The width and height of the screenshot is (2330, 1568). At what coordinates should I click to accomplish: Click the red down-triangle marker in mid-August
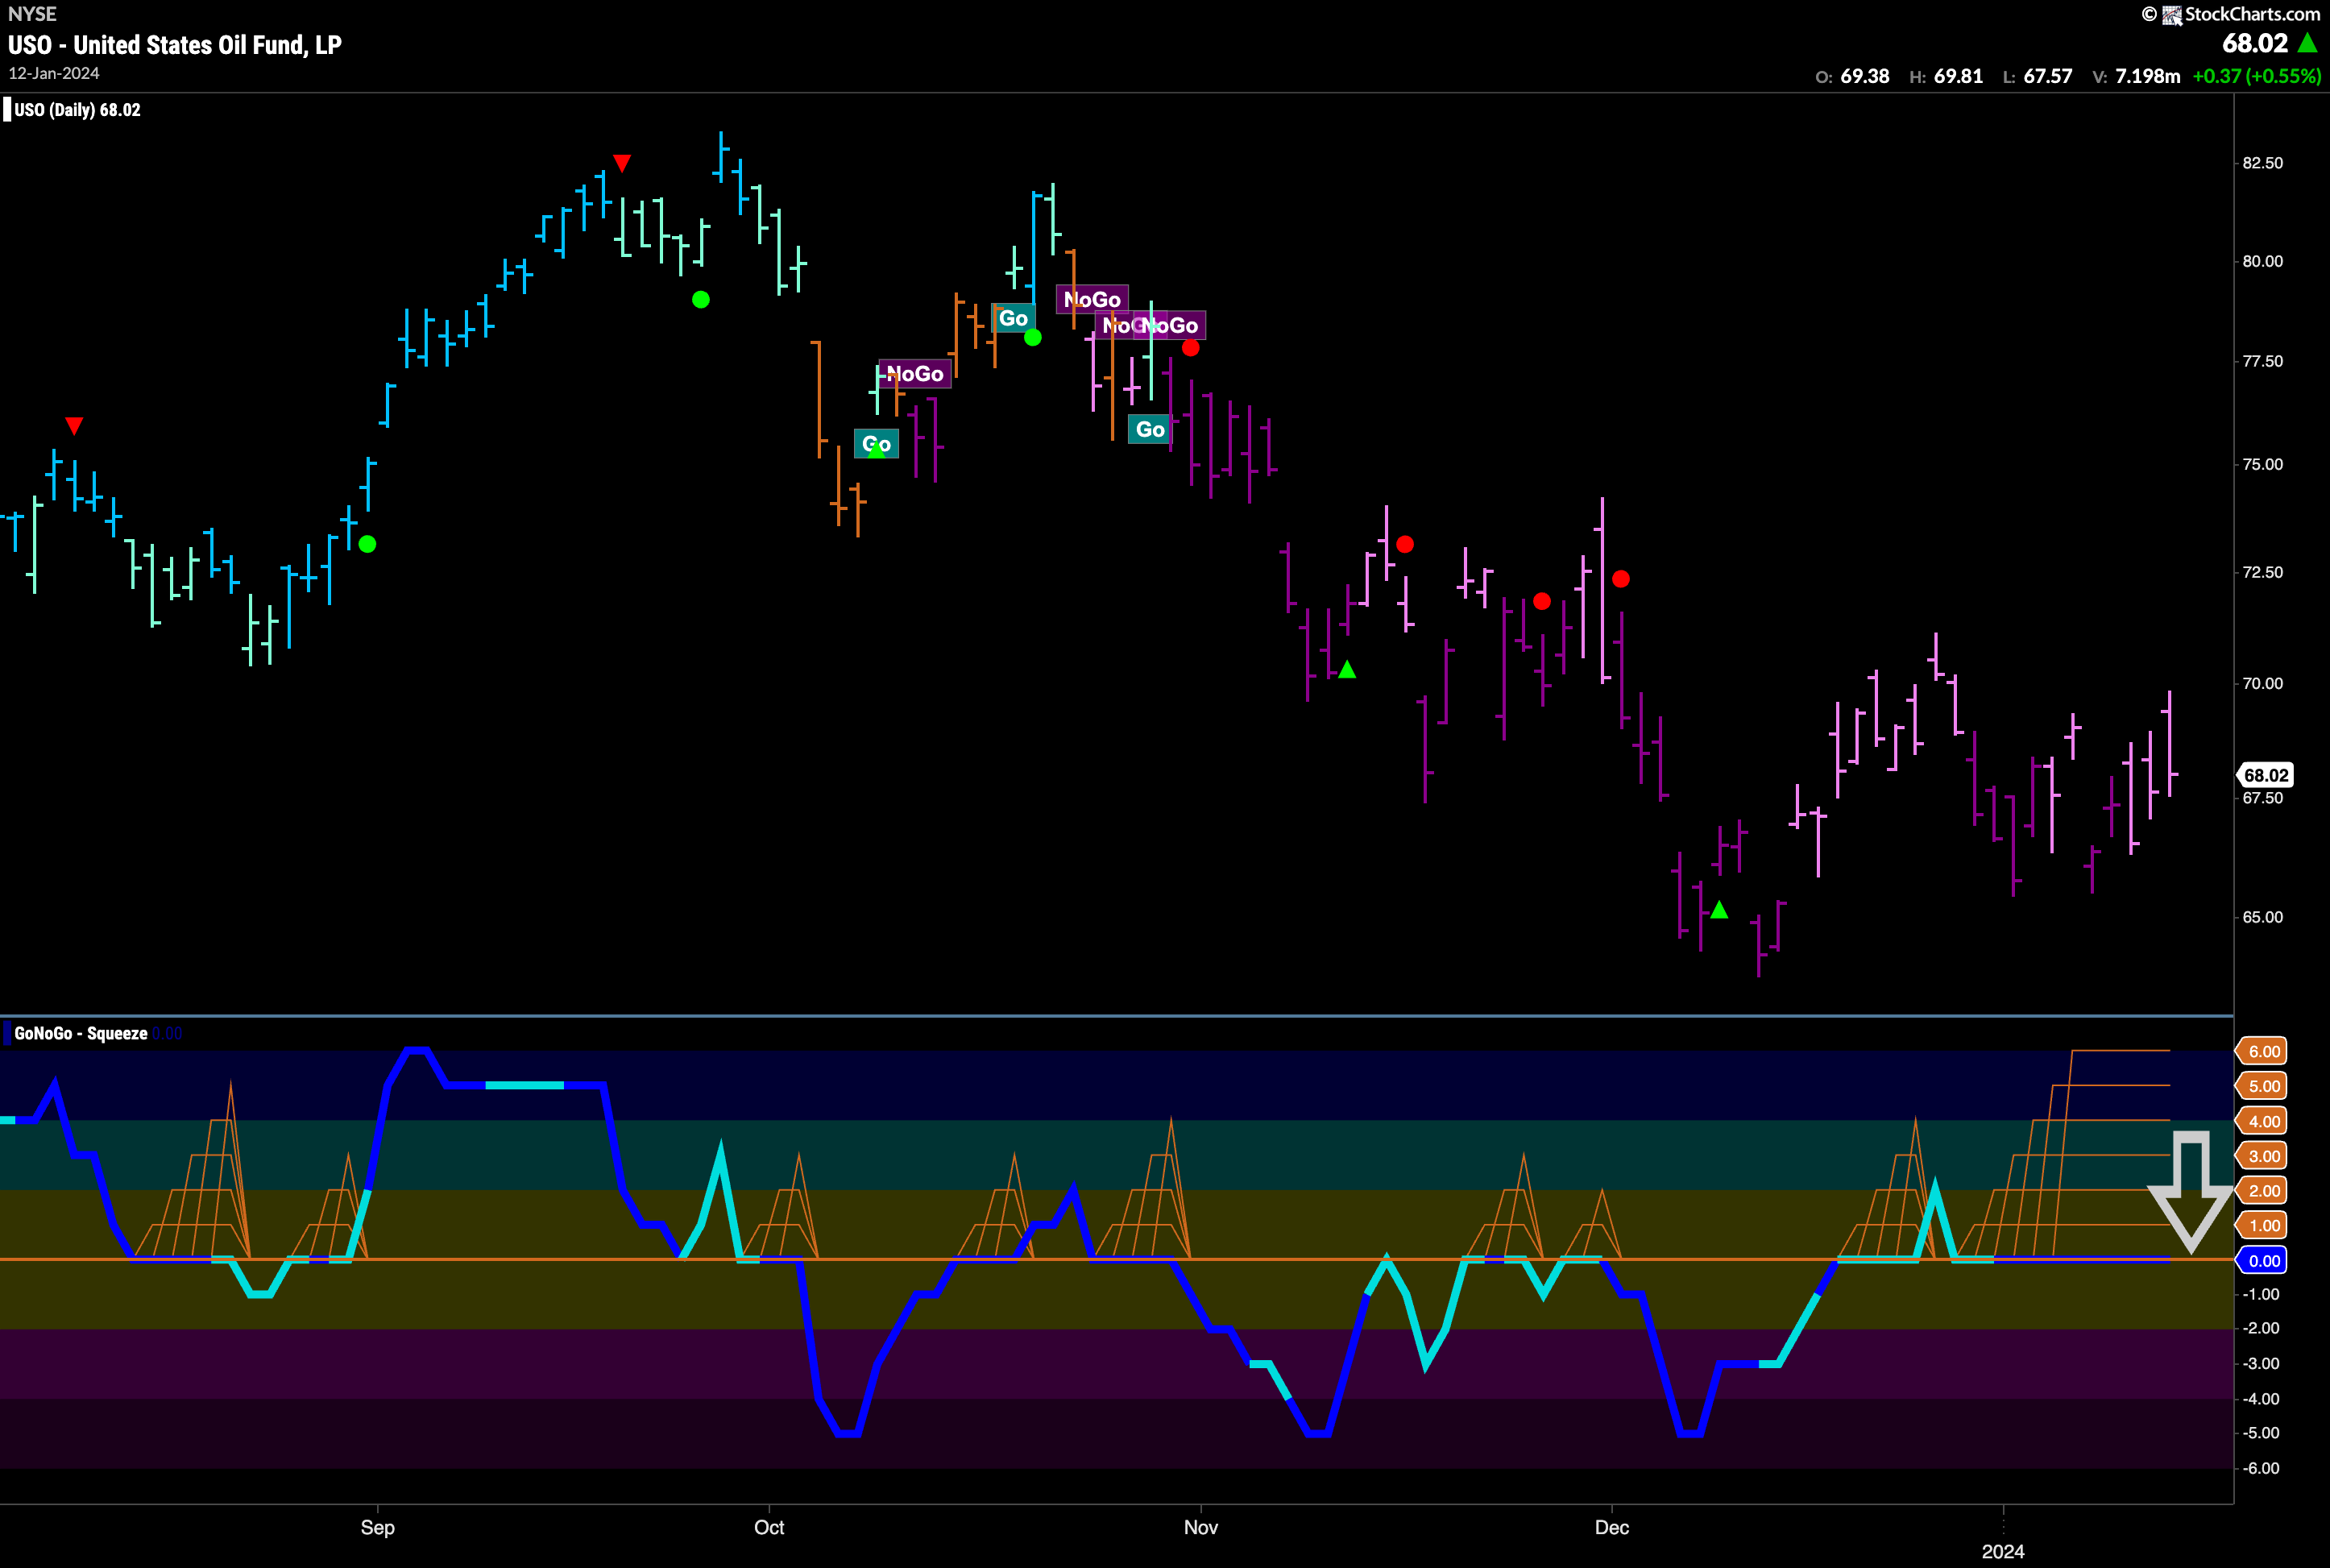point(74,426)
